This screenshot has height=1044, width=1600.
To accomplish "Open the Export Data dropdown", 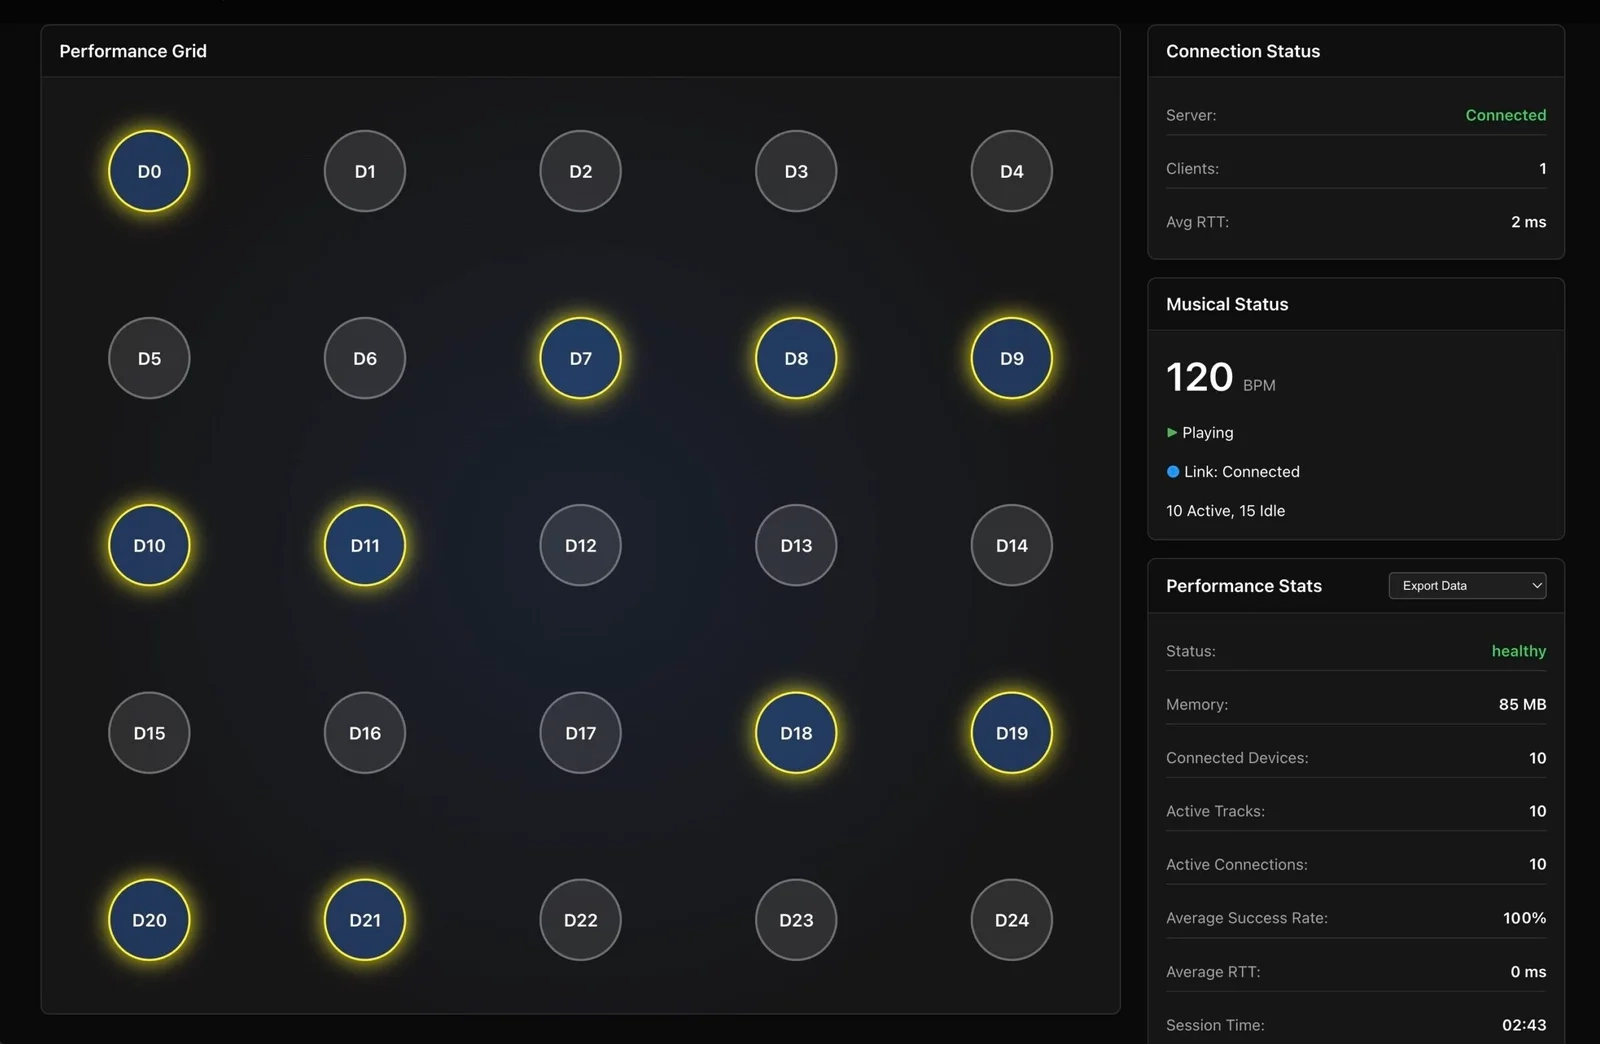I will (x=1467, y=586).
